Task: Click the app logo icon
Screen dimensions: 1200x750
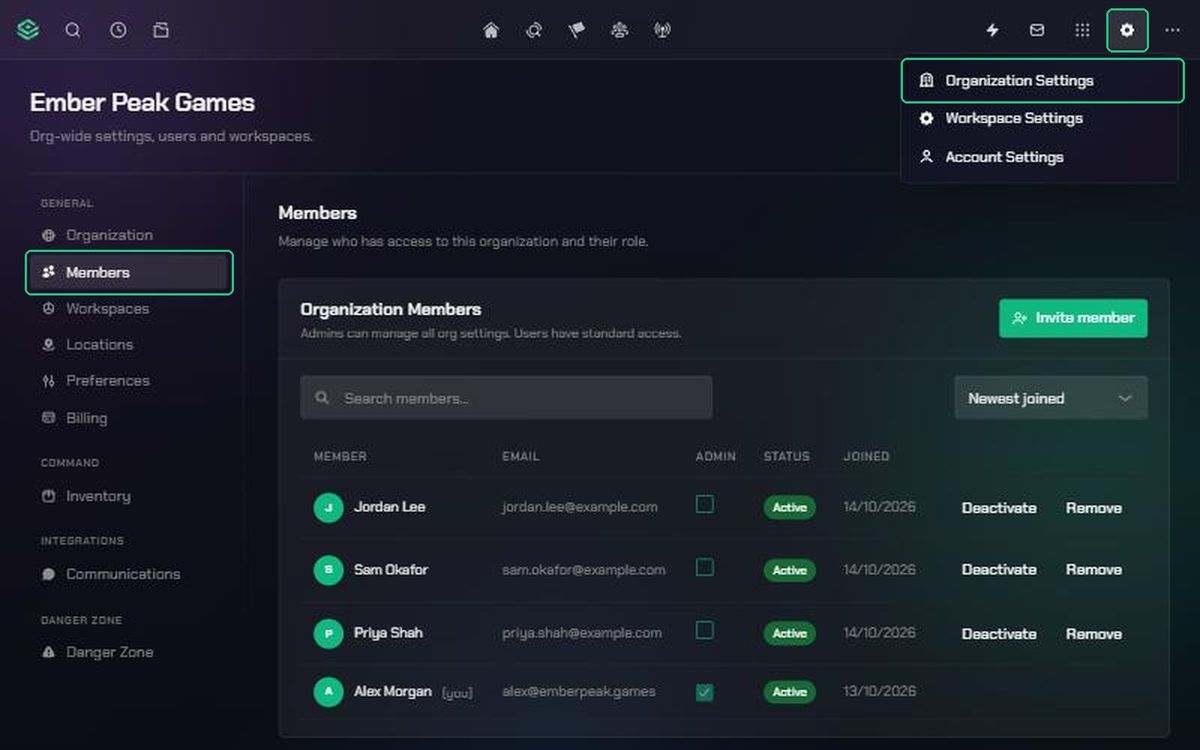Action: click(x=28, y=30)
